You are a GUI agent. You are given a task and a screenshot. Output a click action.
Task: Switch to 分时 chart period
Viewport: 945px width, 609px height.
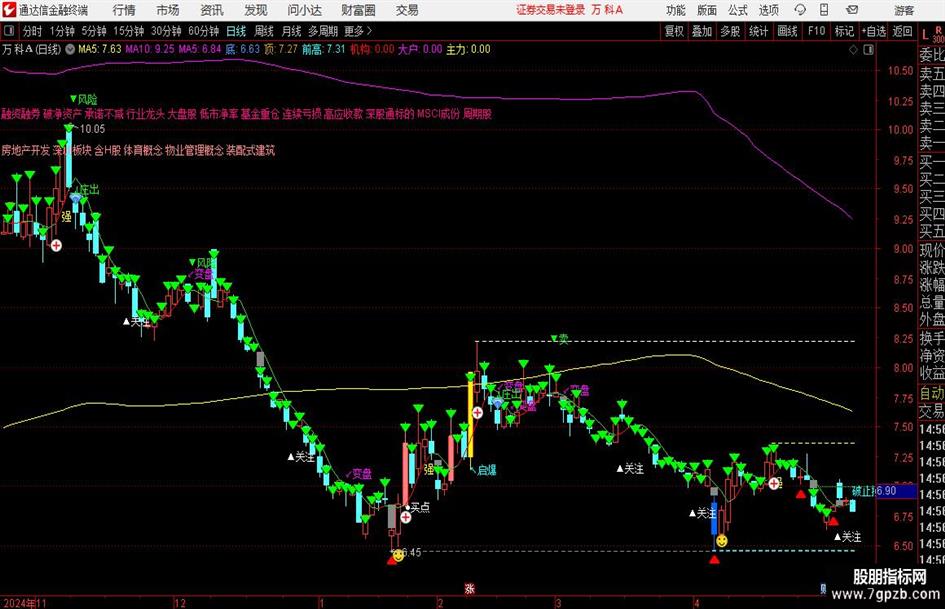[x=32, y=31]
